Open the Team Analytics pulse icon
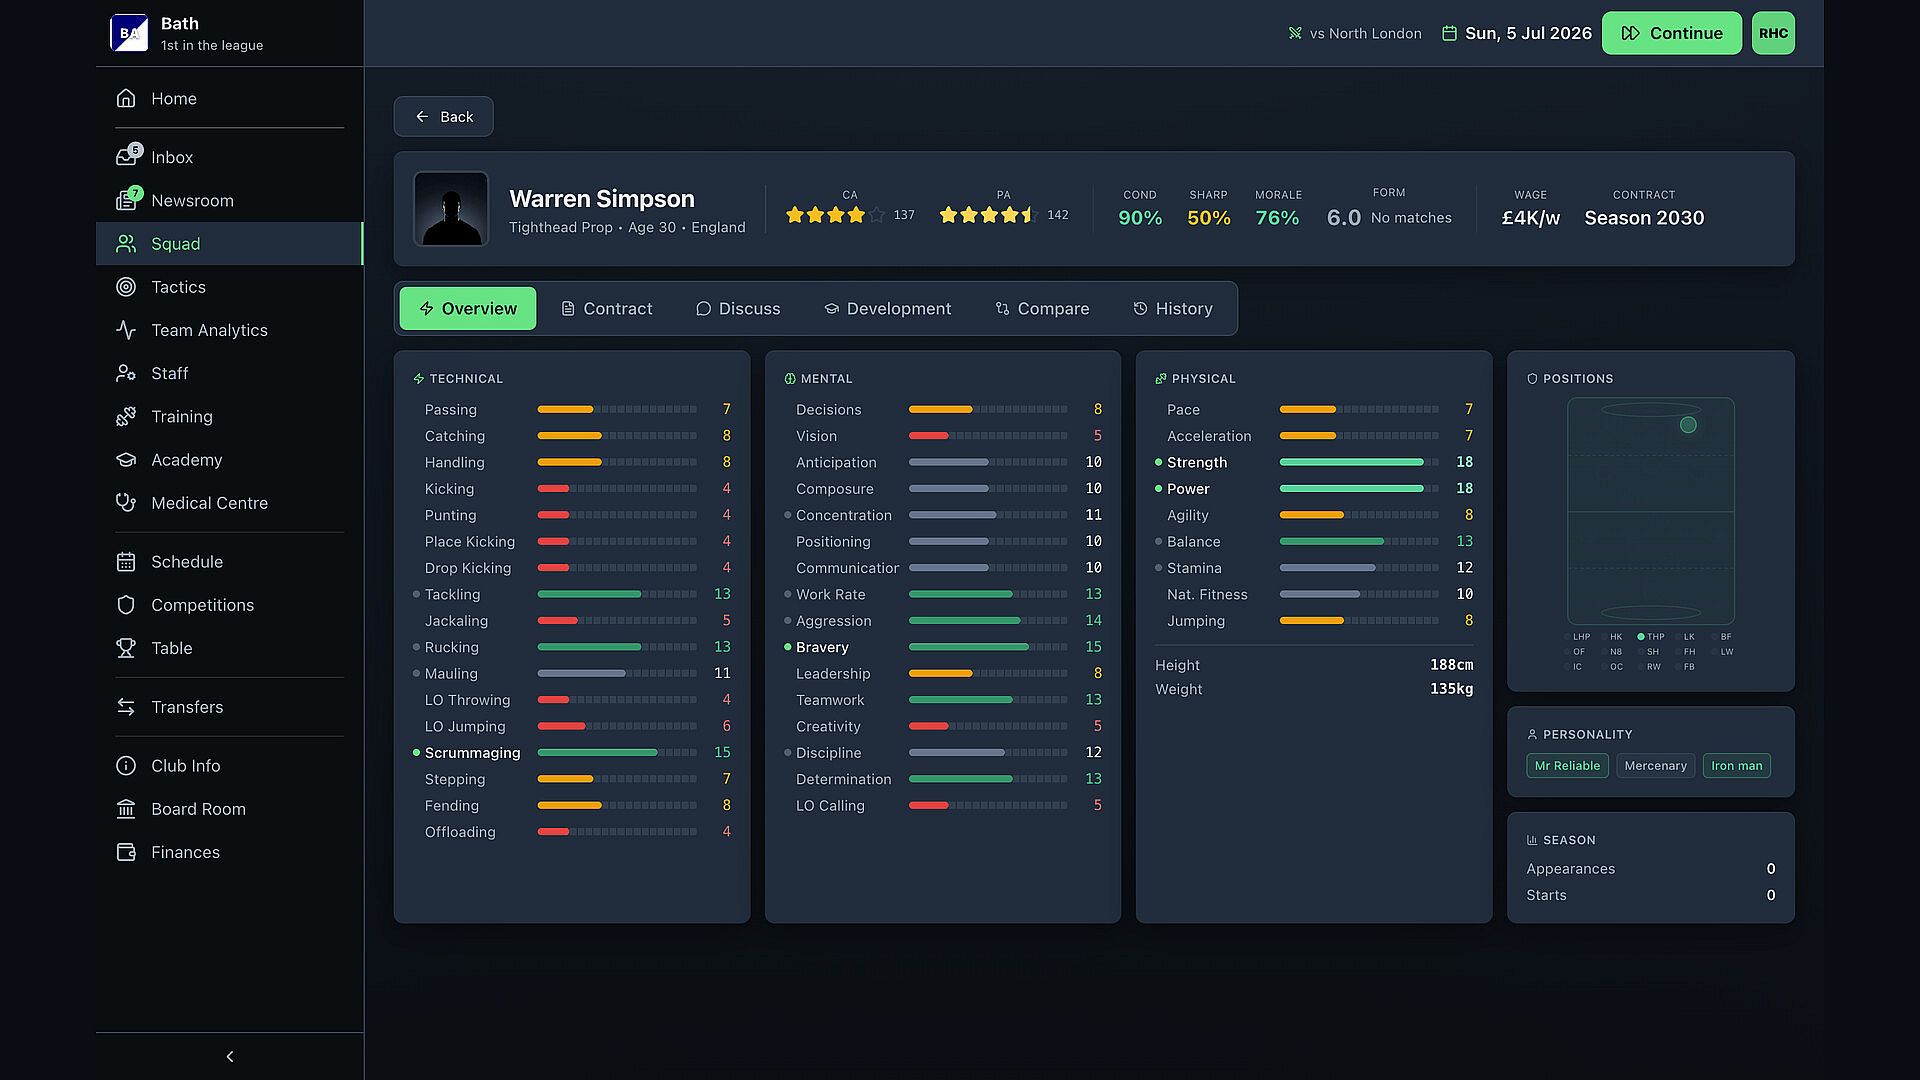 point(126,330)
